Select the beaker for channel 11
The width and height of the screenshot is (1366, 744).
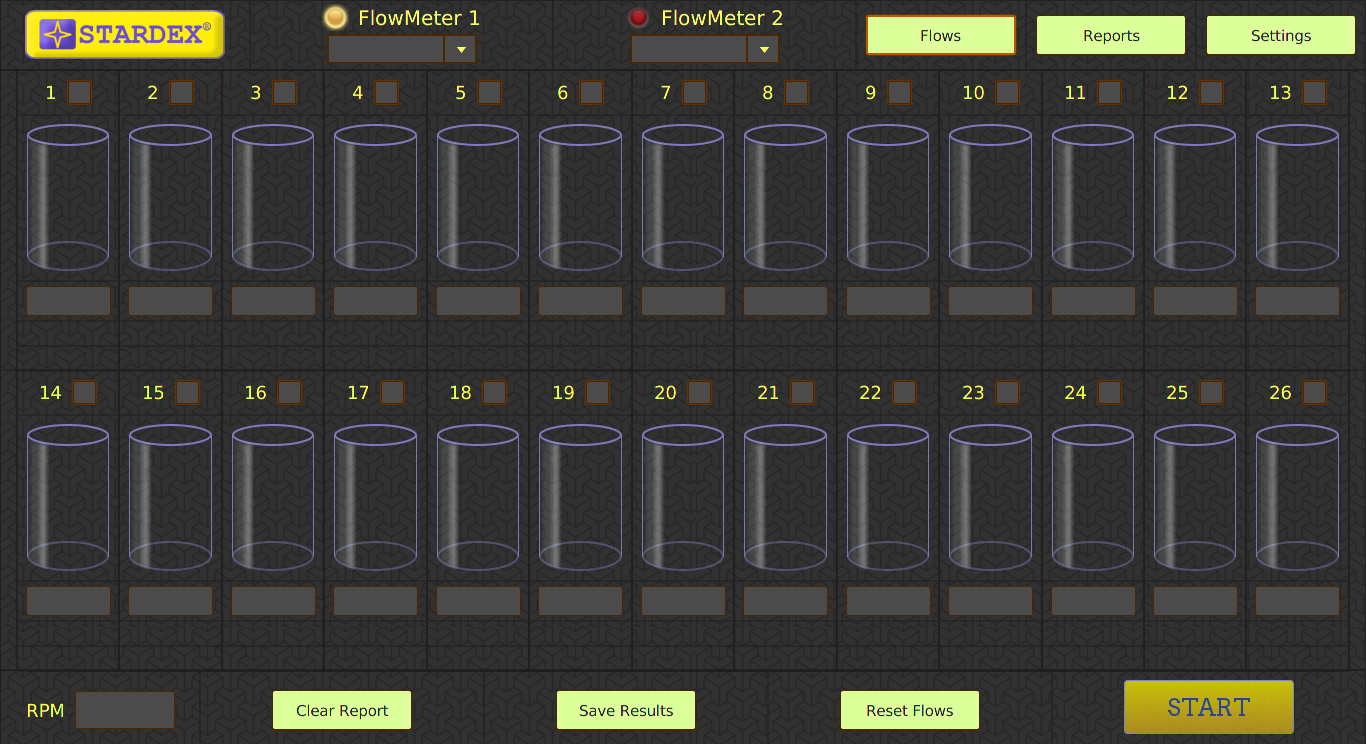(1093, 197)
